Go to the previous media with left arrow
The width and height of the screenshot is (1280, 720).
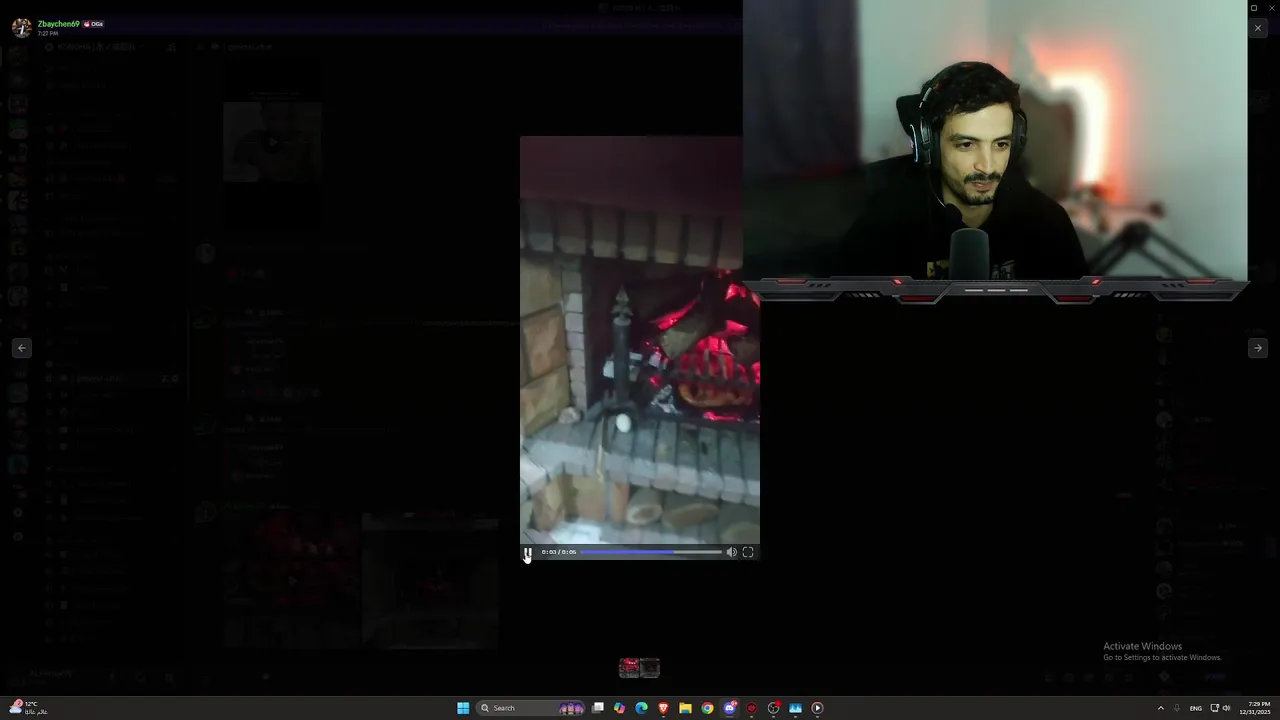(22, 348)
